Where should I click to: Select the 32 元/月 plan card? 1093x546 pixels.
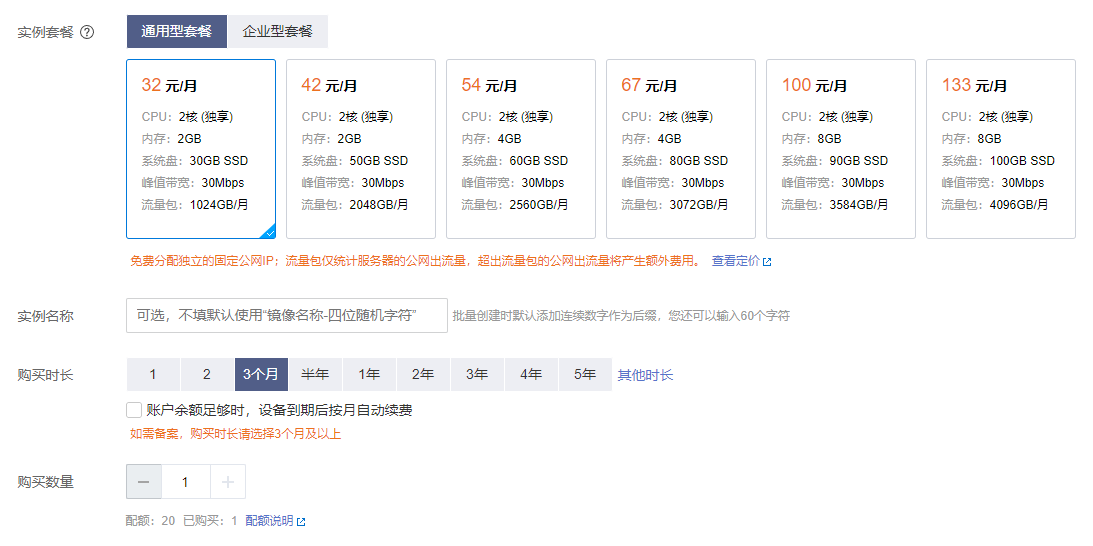[201, 149]
